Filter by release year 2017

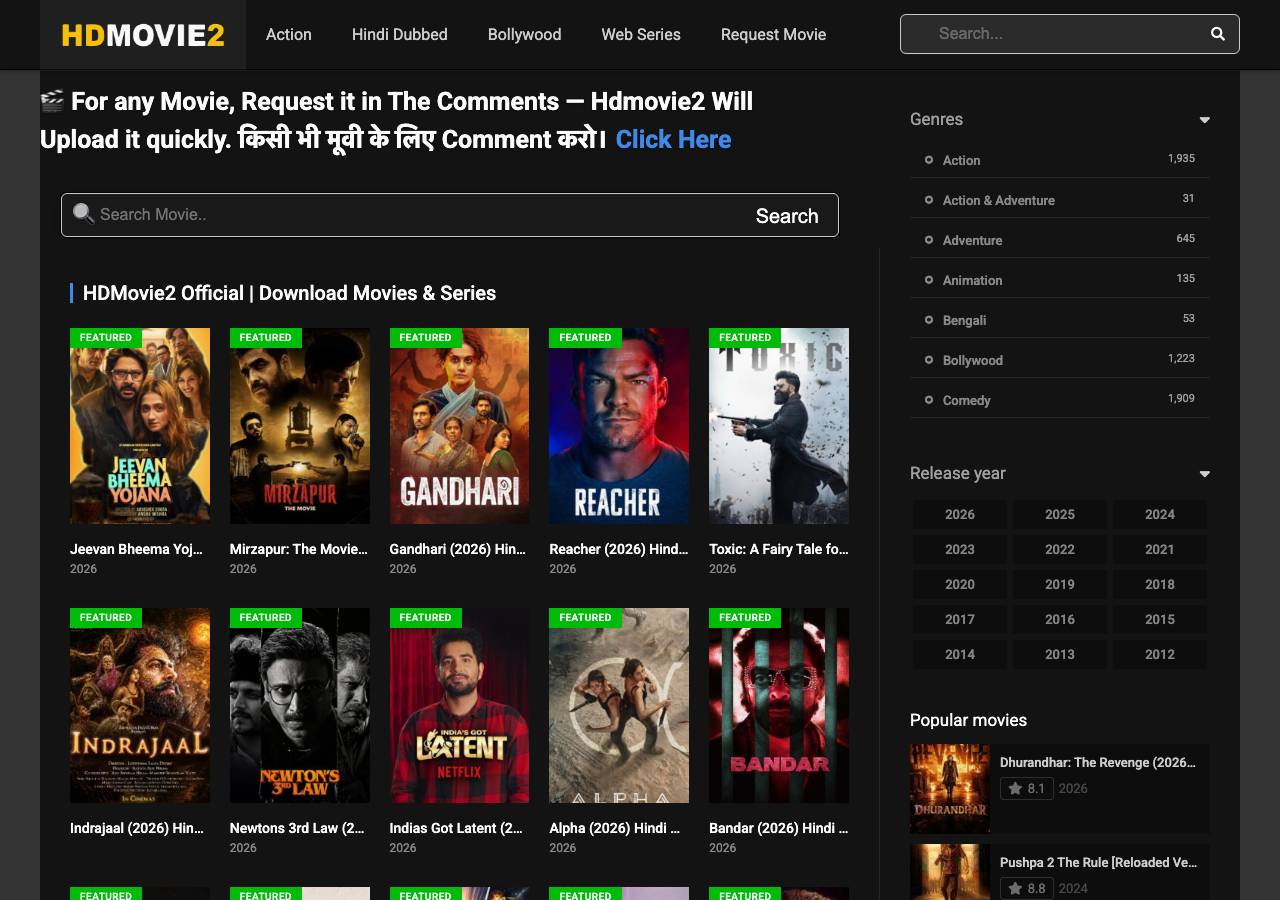tap(960, 619)
